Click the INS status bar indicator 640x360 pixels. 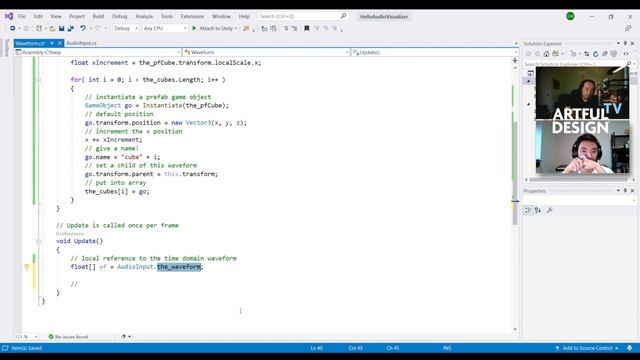point(447,348)
